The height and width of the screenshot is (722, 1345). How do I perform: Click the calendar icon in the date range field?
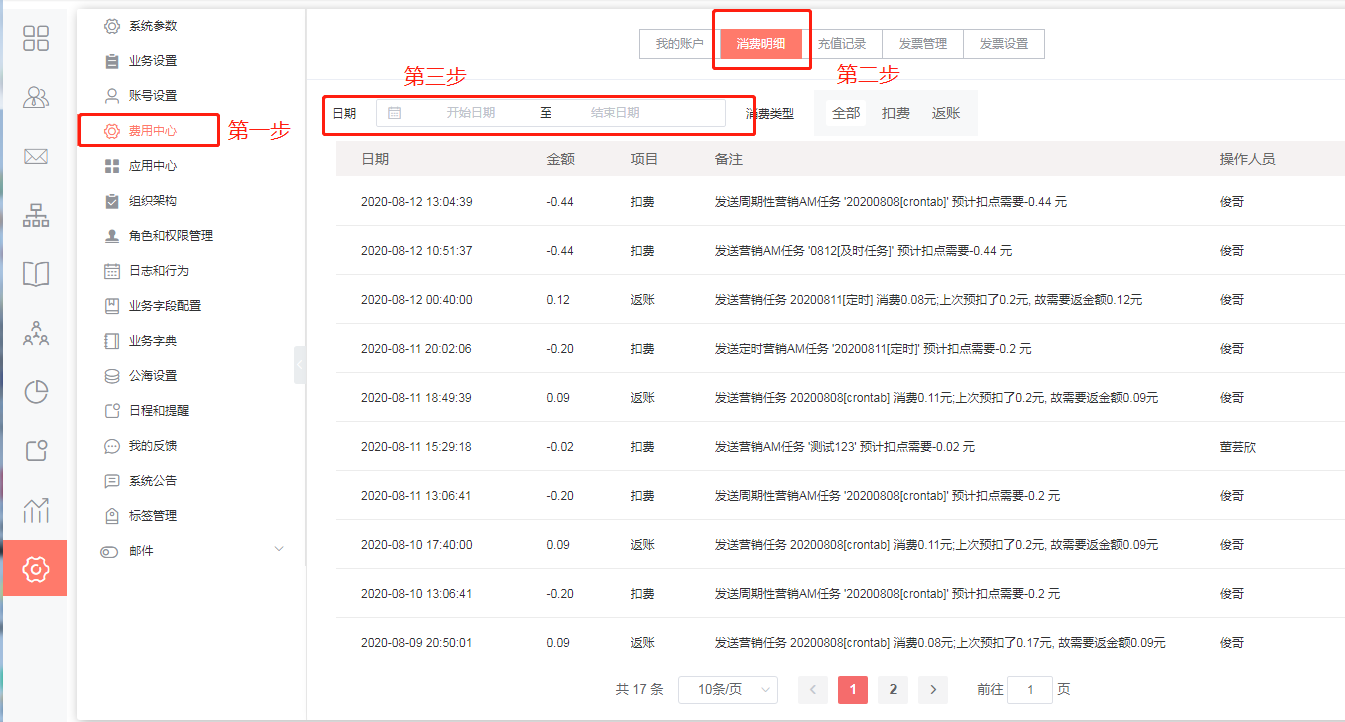[394, 113]
